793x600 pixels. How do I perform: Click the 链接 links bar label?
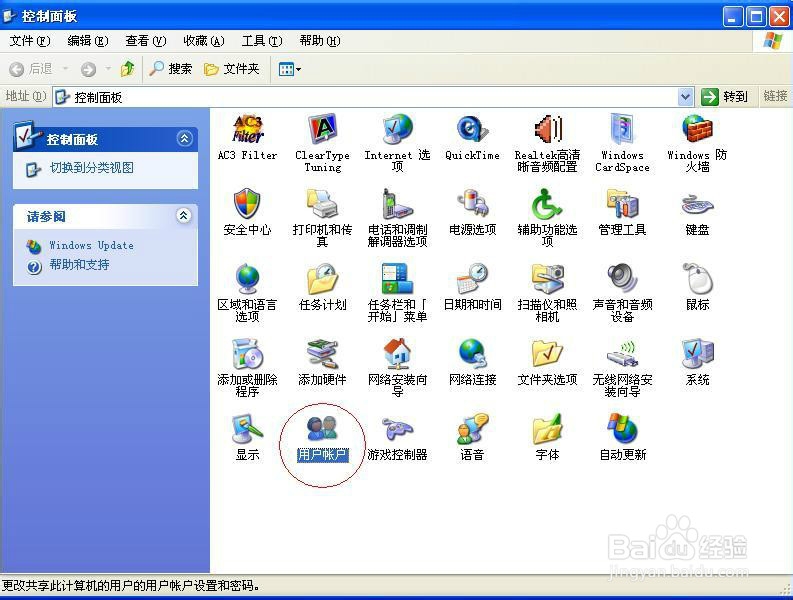[775, 96]
